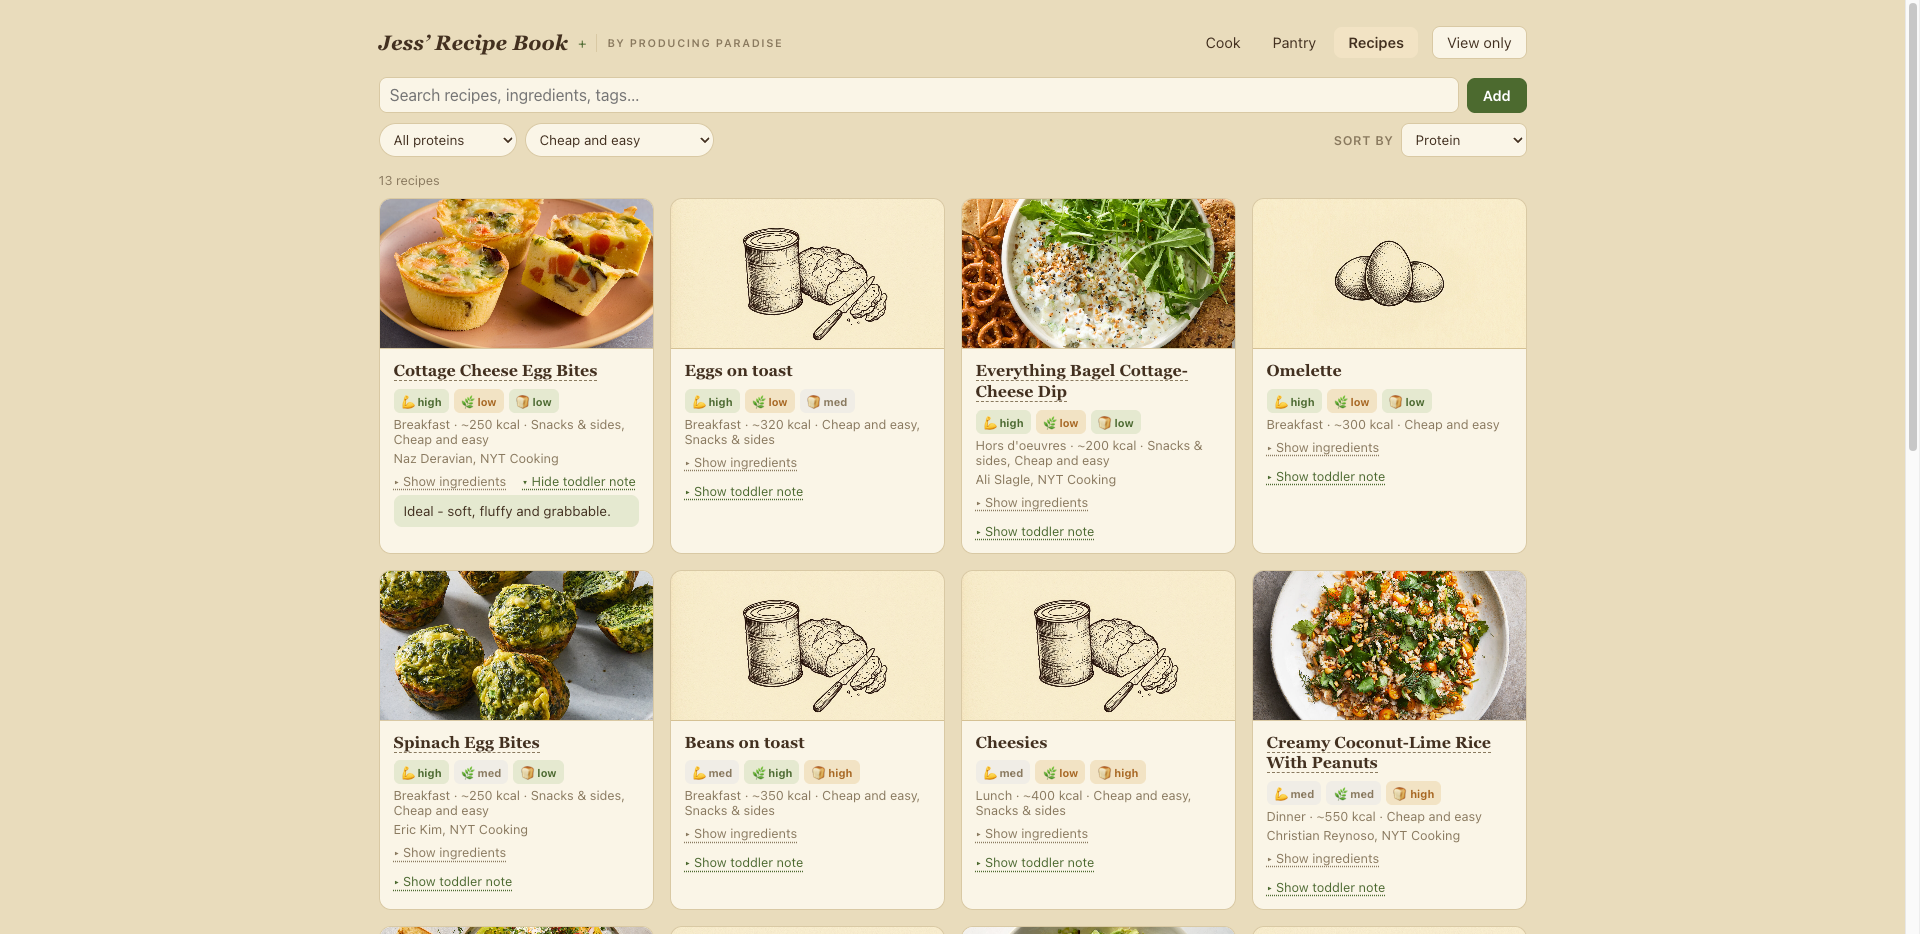Go to the Cook page
The height and width of the screenshot is (934, 1920).
pos(1222,43)
